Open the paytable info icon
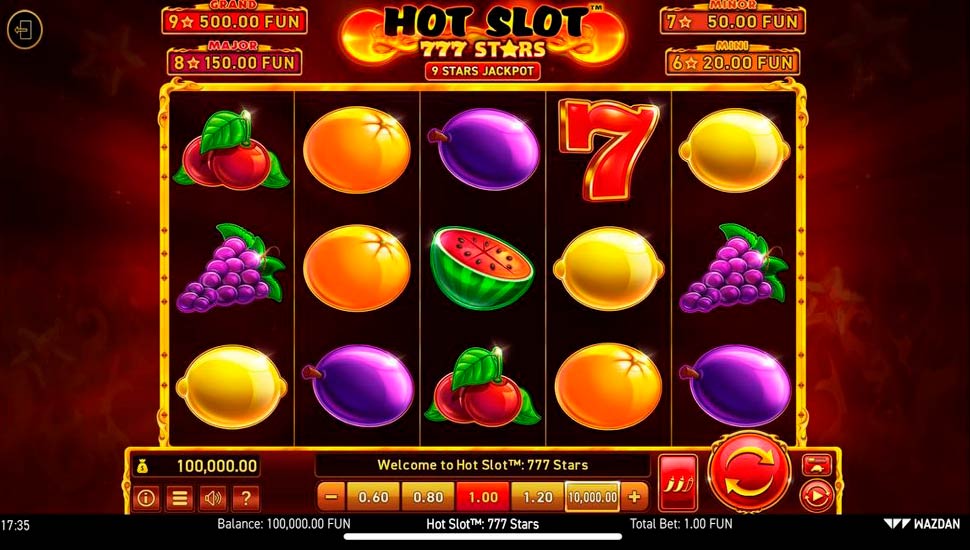Image resolution: width=970 pixels, height=550 pixels. point(145,498)
